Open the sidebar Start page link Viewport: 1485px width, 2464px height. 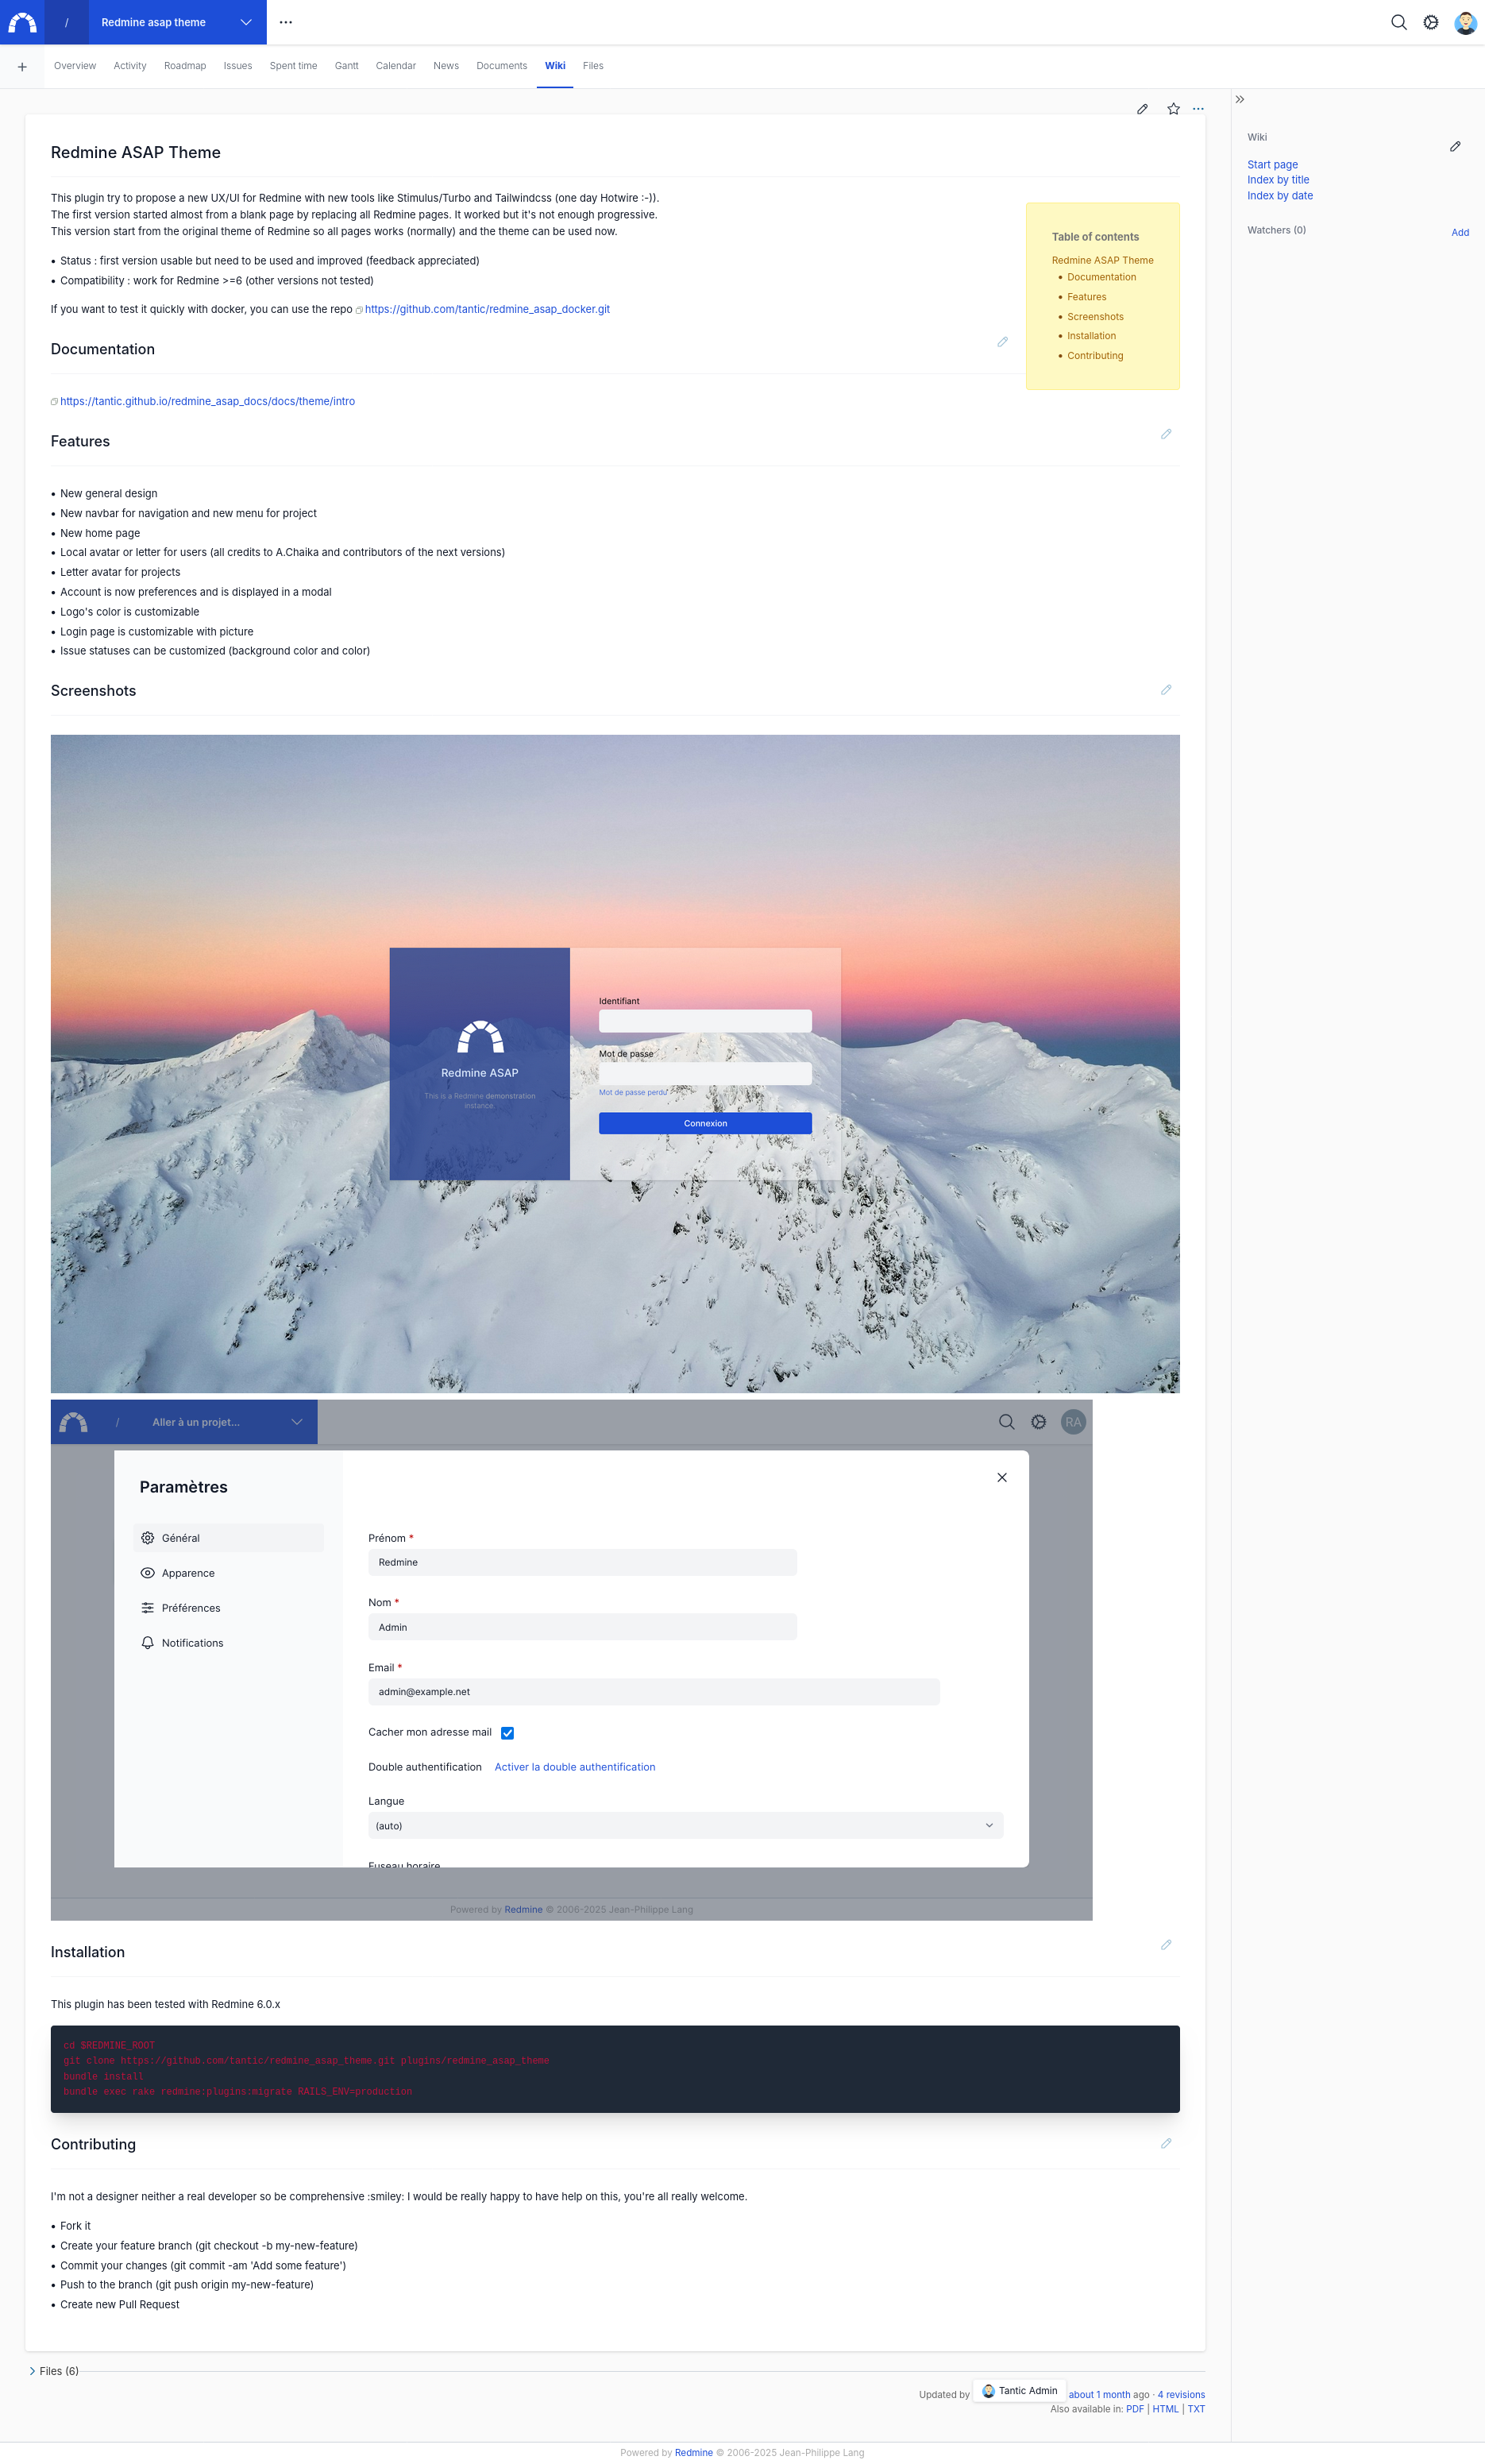point(1272,165)
